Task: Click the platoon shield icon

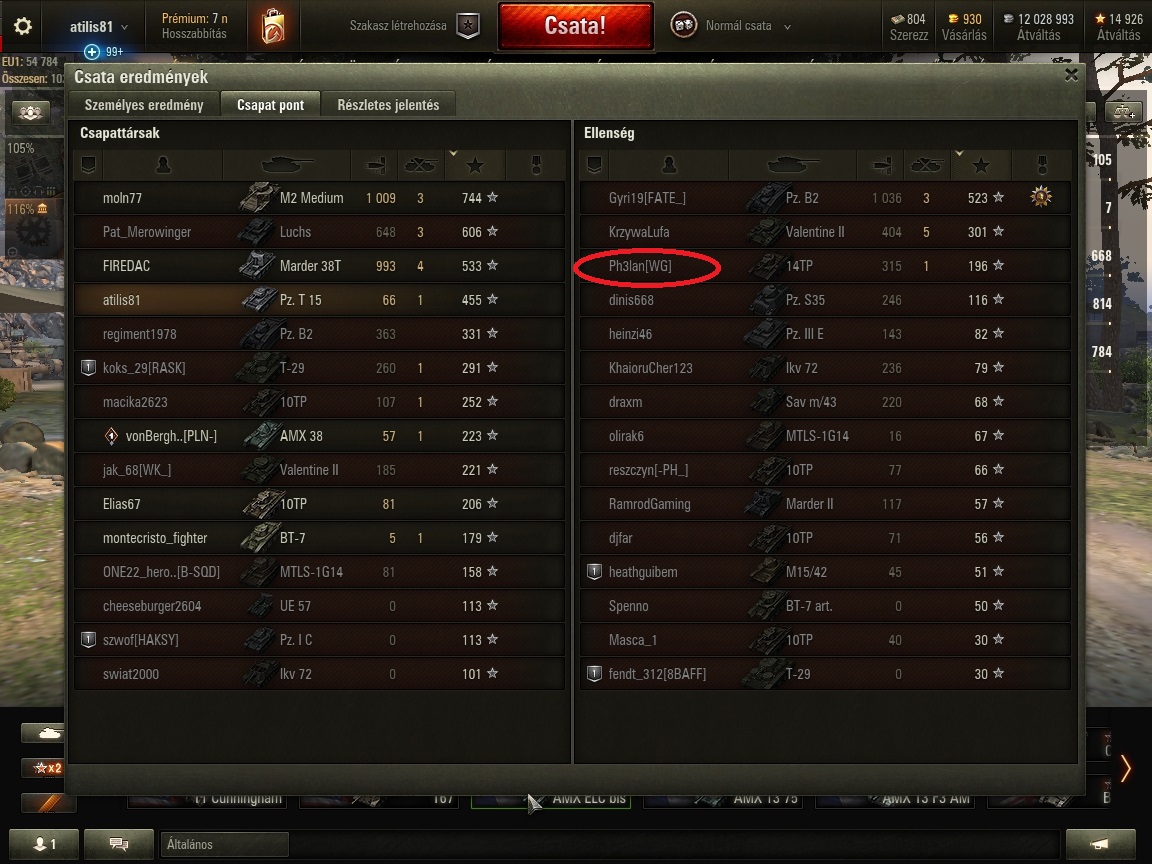Action: pos(468,26)
